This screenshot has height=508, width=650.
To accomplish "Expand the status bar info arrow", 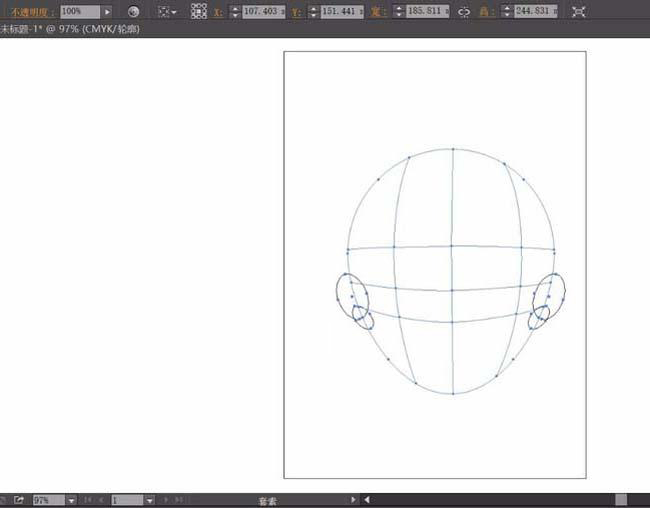I will (353, 499).
